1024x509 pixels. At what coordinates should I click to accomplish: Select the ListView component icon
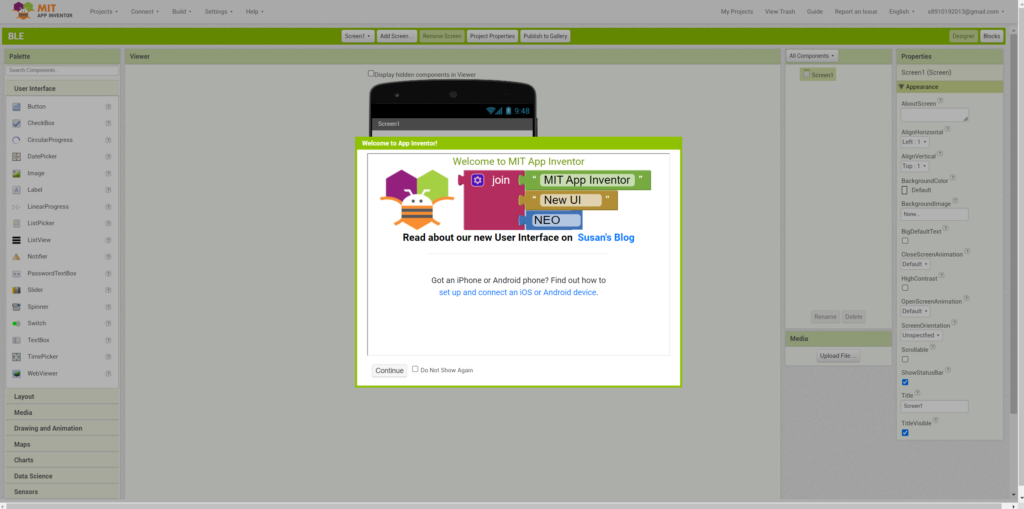16,240
